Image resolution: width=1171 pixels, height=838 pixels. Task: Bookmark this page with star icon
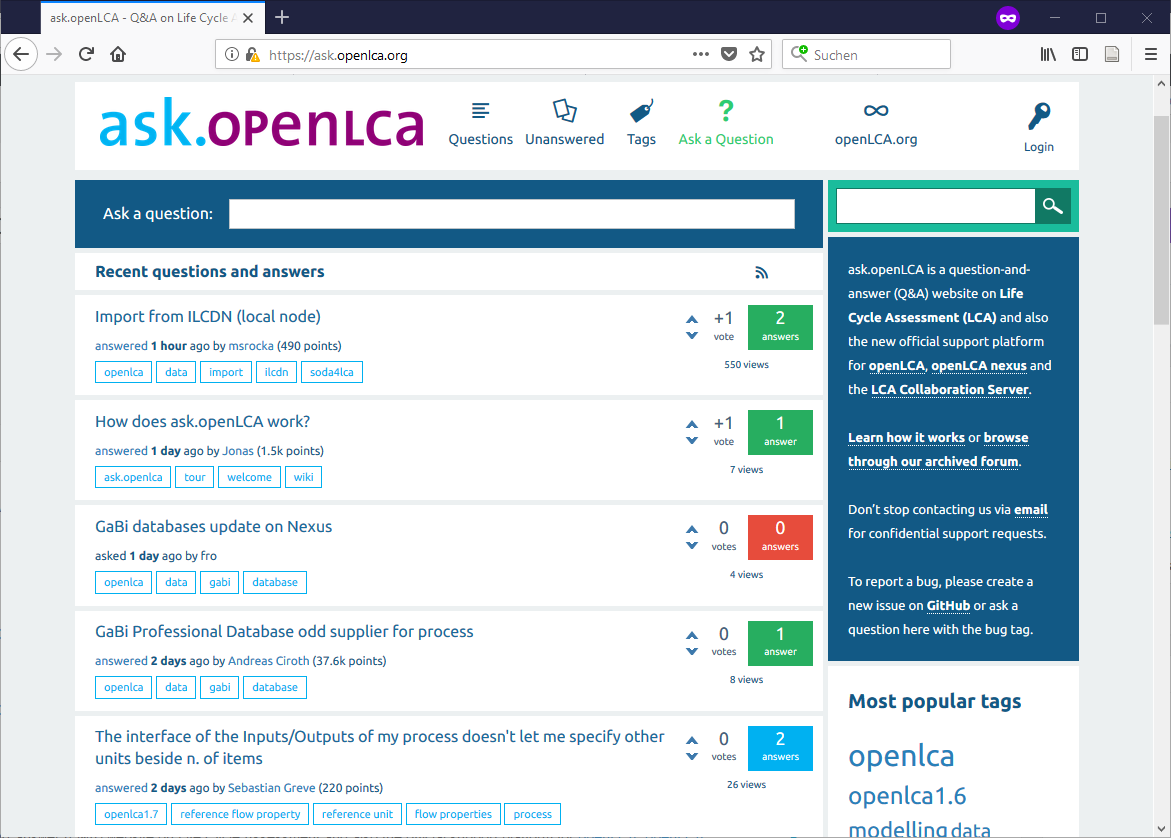757,55
